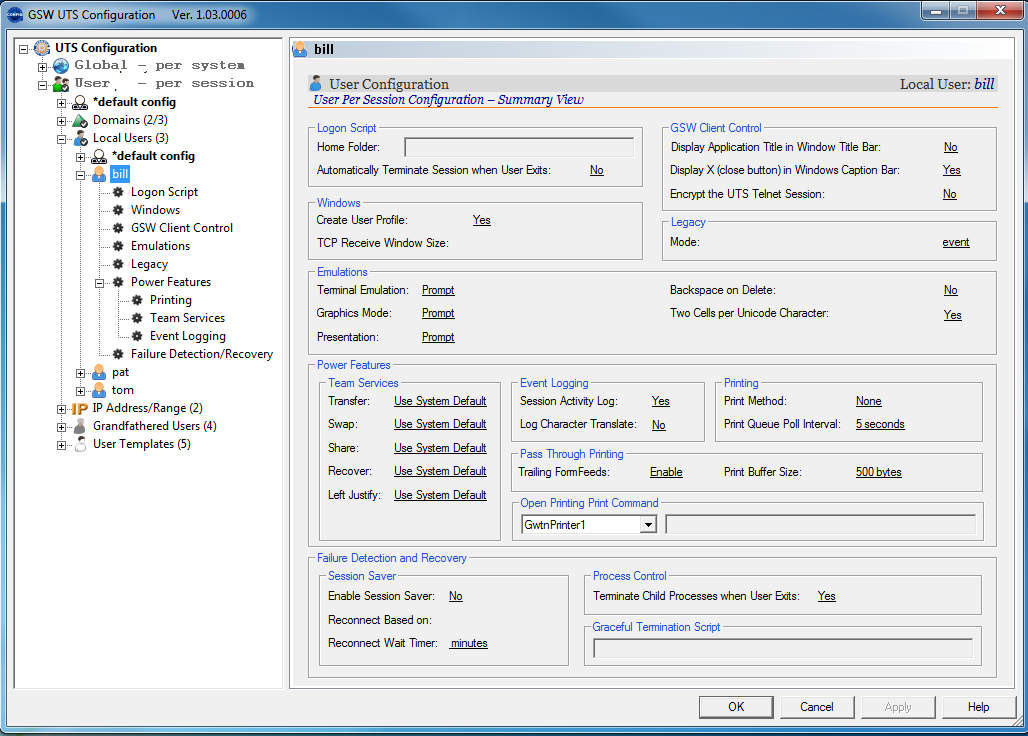Select Emulations tree item
The image size is (1028, 736).
point(160,246)
